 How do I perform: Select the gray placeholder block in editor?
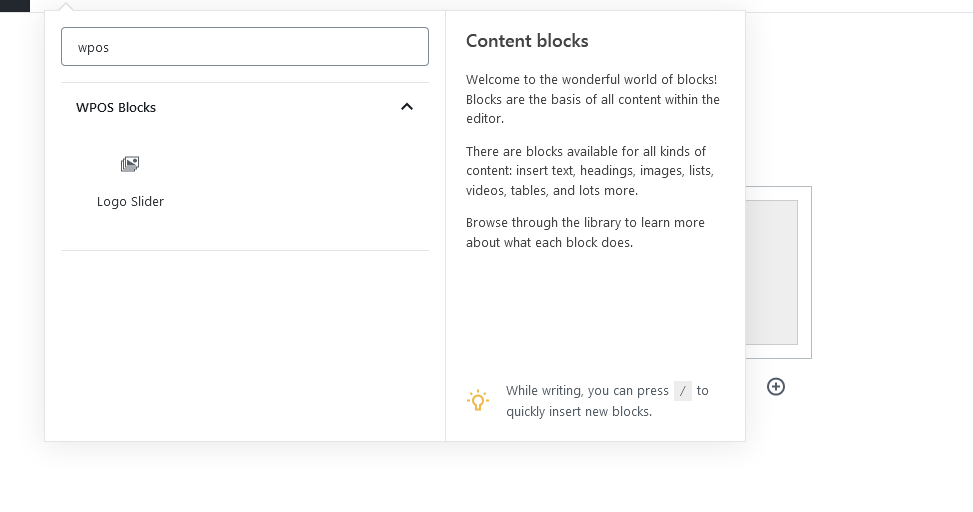click(771, 272)
